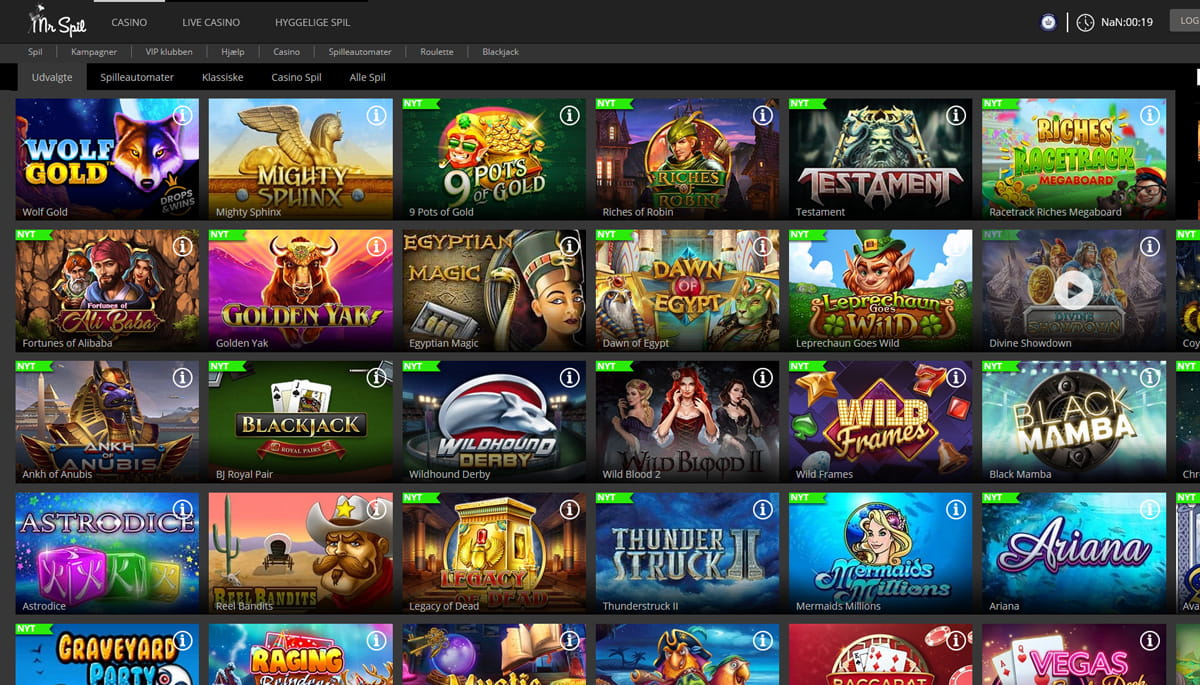Open the HYGGELIGE SPIL menu

(x=312, y=22)
